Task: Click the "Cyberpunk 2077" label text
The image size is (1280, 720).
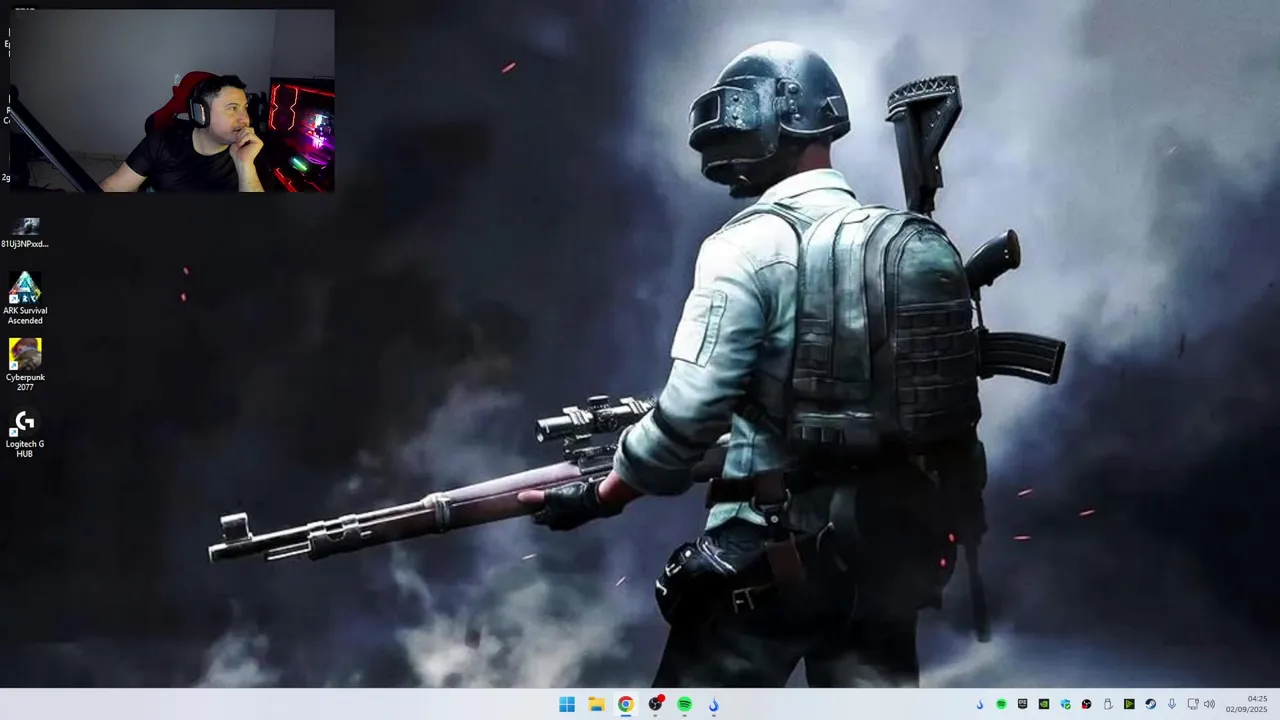Action: click(x=25, y=382)
